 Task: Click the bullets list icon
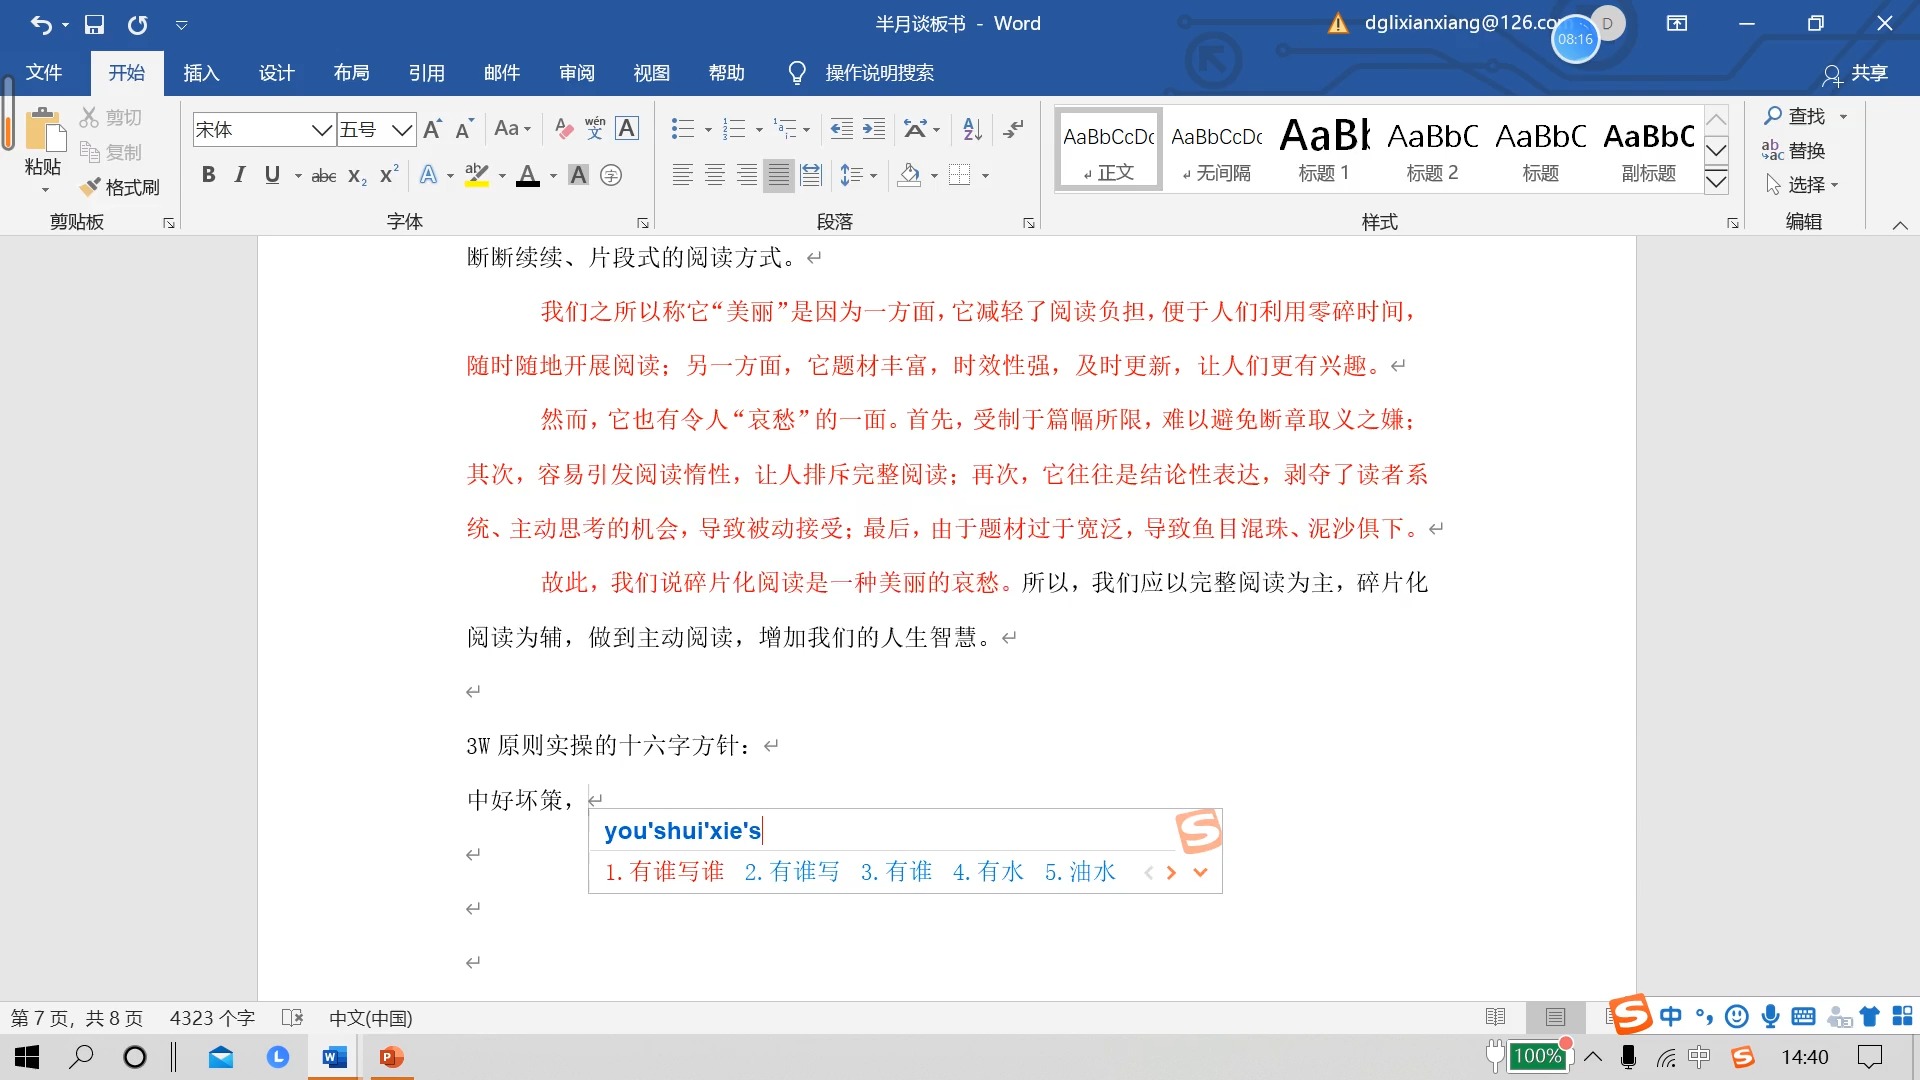pyautogui.click(x=683, y=129)
